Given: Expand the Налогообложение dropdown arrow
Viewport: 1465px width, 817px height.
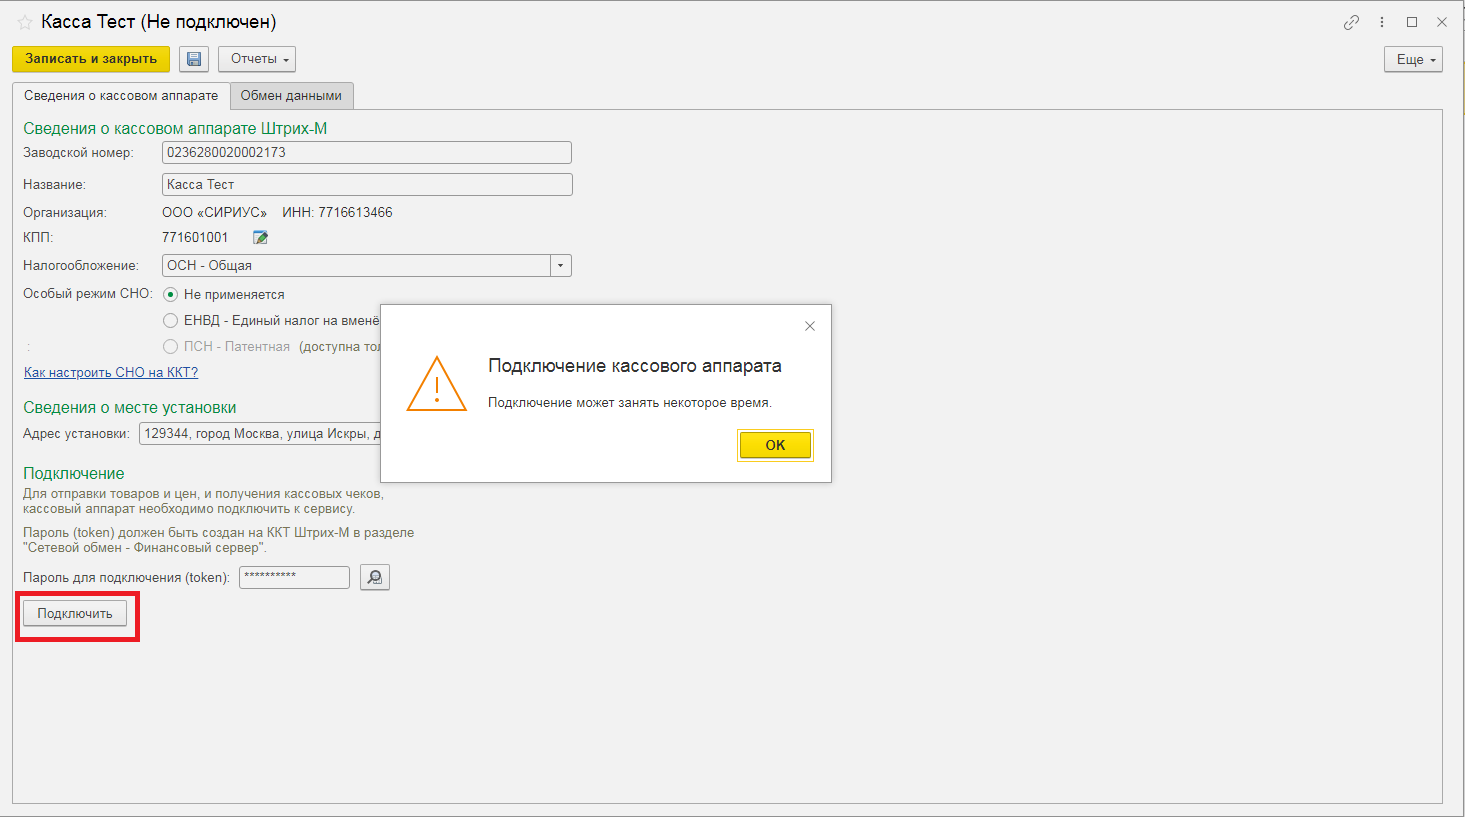Looking at the screenshot, I should (x=561, y=265).
